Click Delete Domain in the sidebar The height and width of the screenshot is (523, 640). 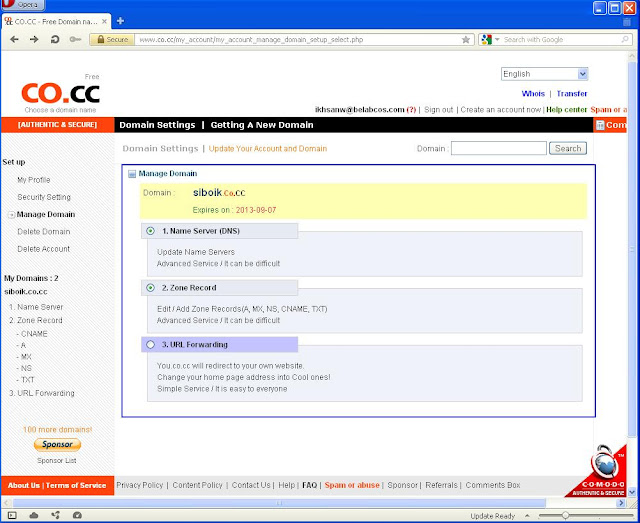[x=44, y=232]
